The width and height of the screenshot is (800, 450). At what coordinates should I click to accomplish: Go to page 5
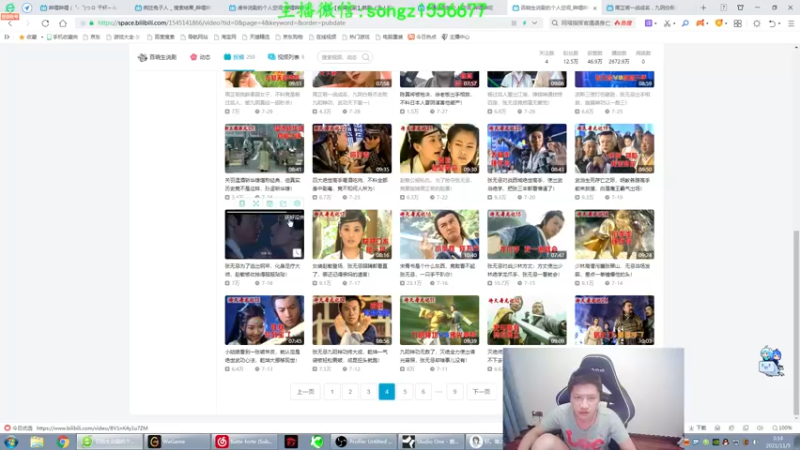pyautogui.click(x=405, y=392)
